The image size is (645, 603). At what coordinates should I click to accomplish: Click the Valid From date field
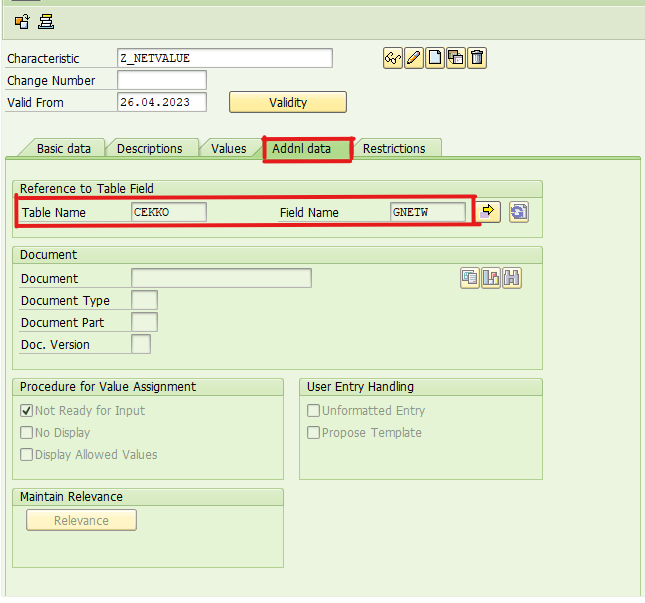click(162, 102)
